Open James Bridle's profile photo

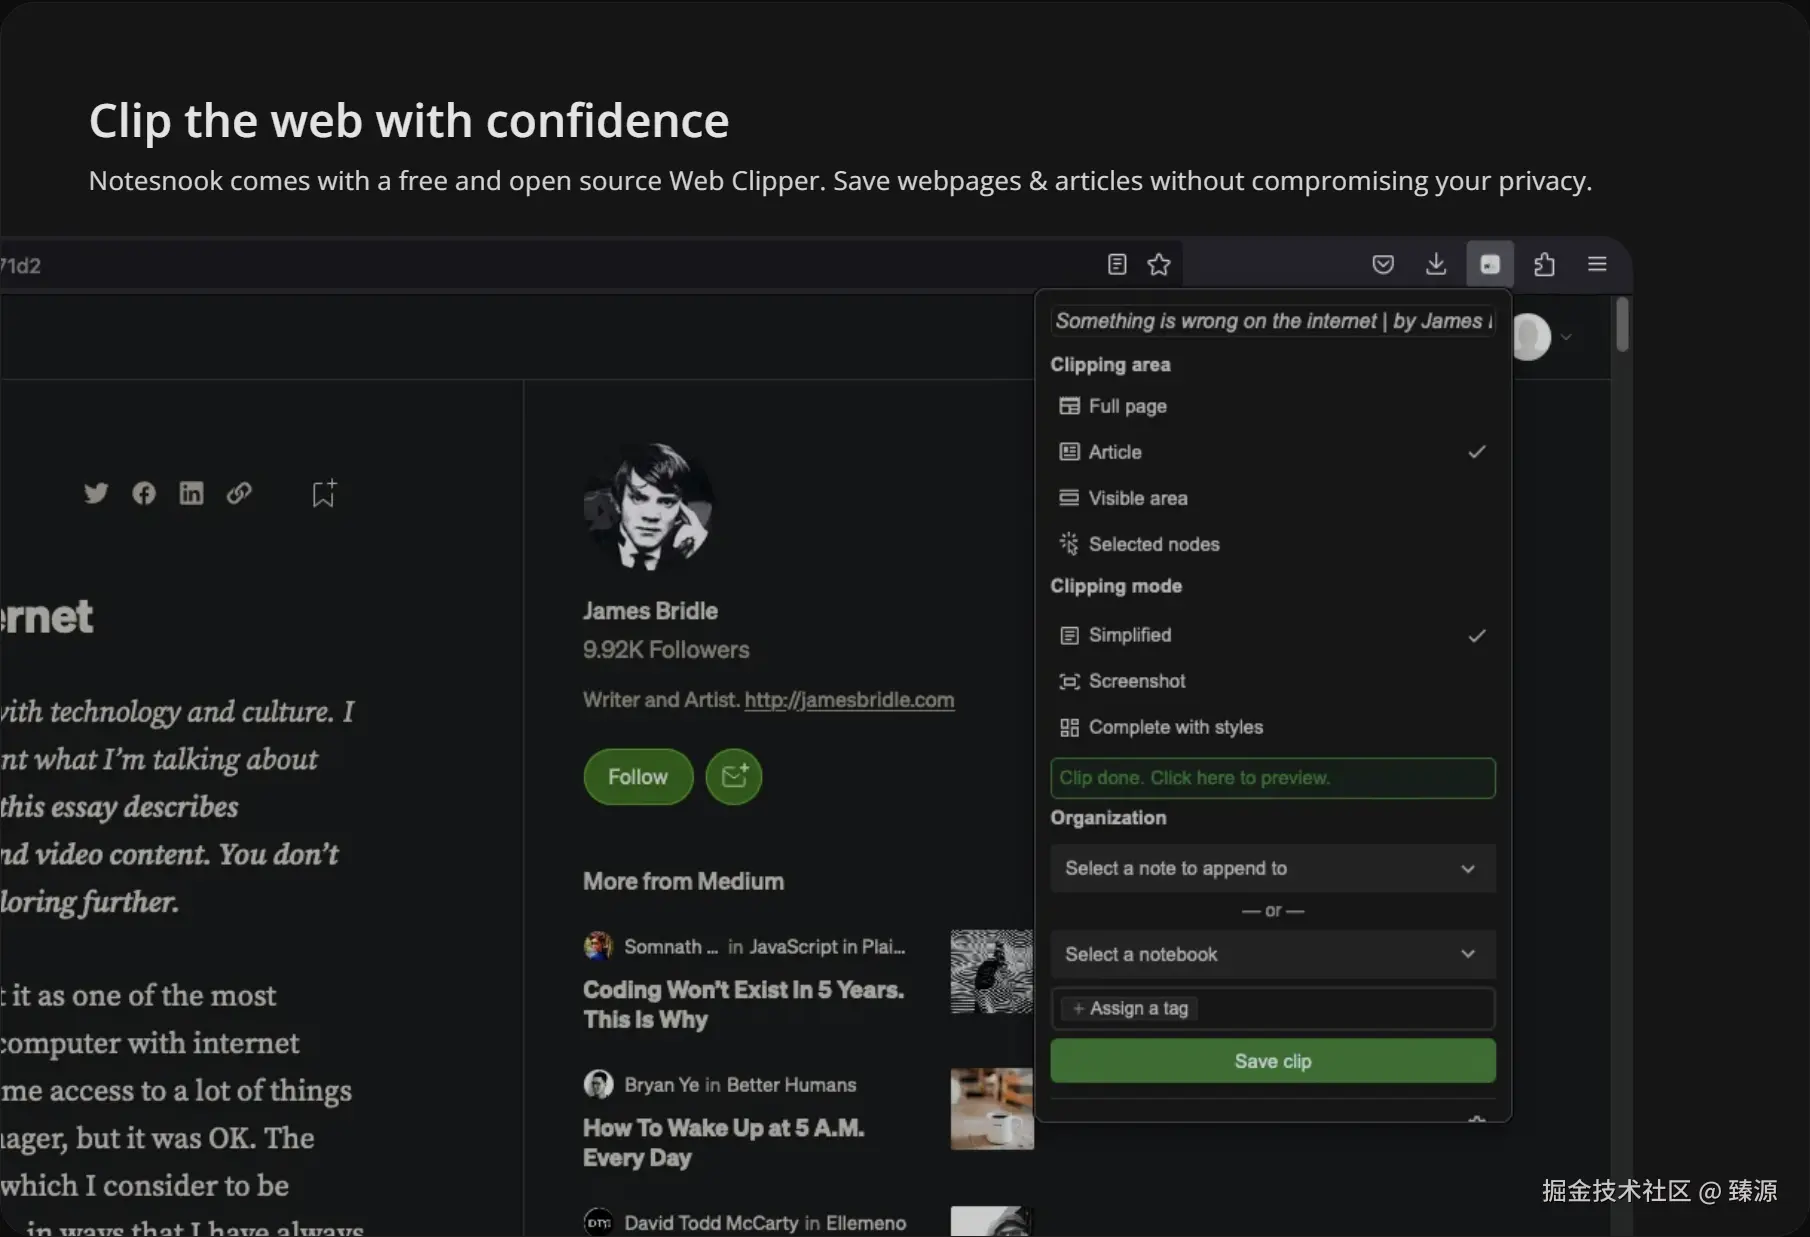(648, 507)
